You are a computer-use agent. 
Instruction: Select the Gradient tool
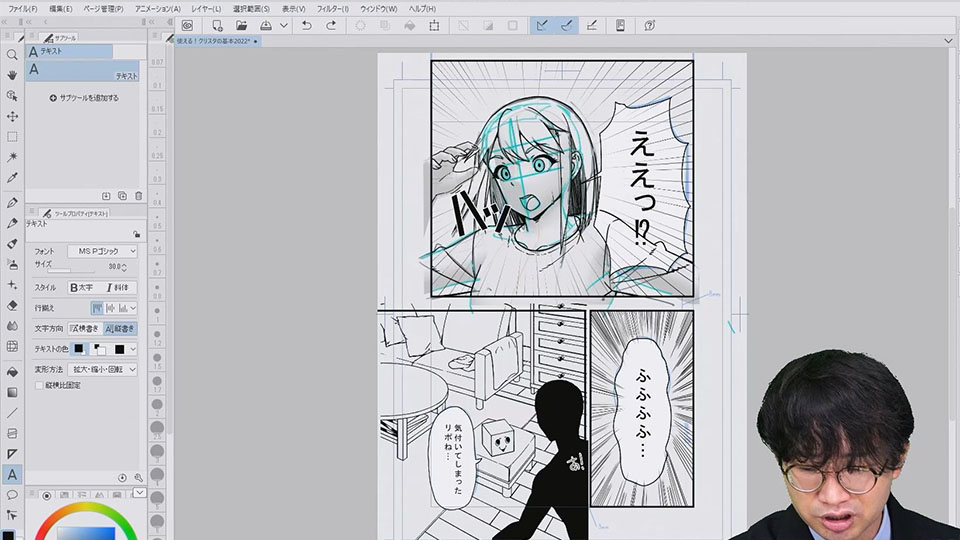[12, 392]
